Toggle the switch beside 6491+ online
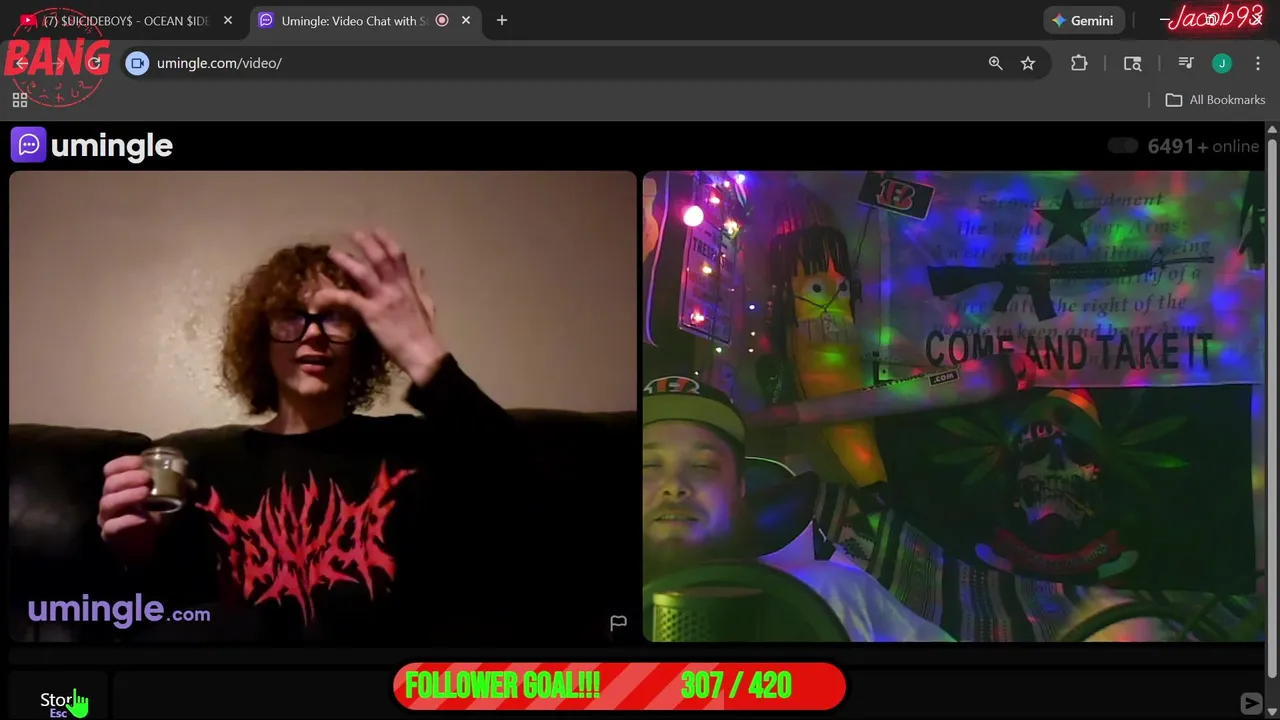 (x=1123, y=146)
